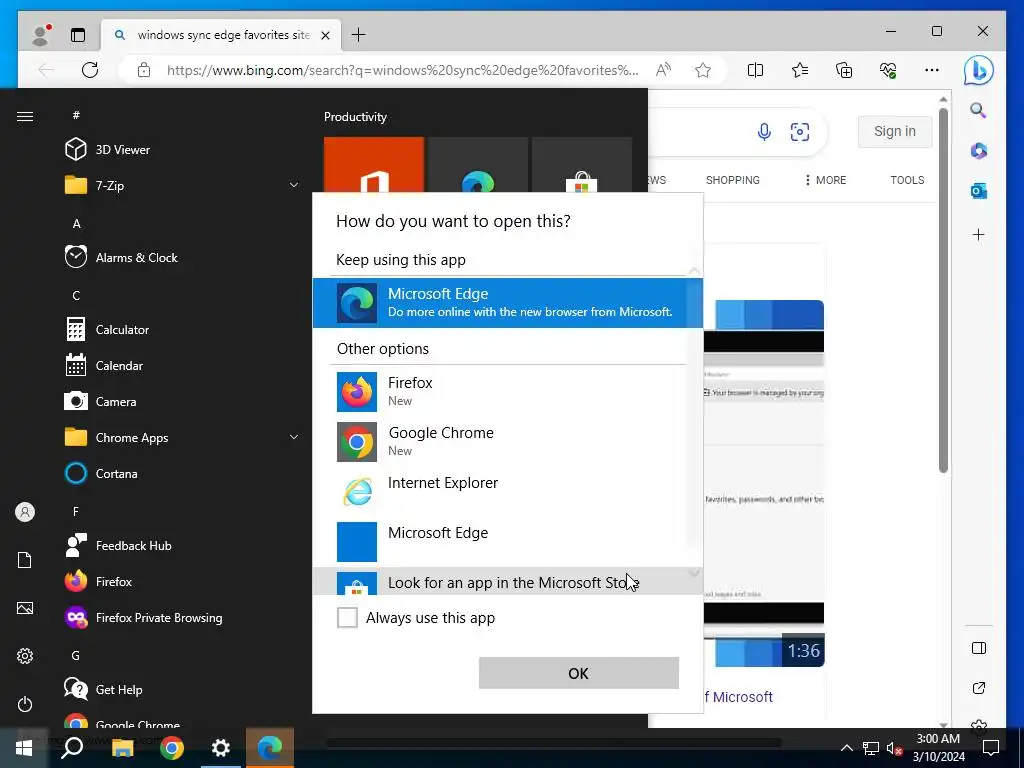Open Get Help app
The image size is (1024, 768).
(182, 690)
